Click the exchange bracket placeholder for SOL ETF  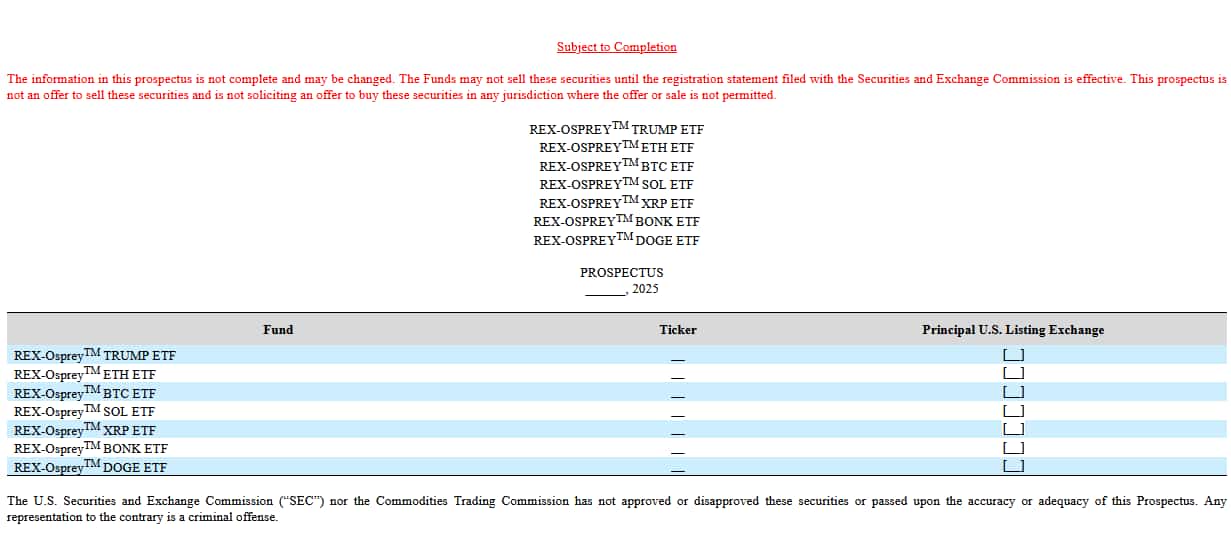point(1013,411)
